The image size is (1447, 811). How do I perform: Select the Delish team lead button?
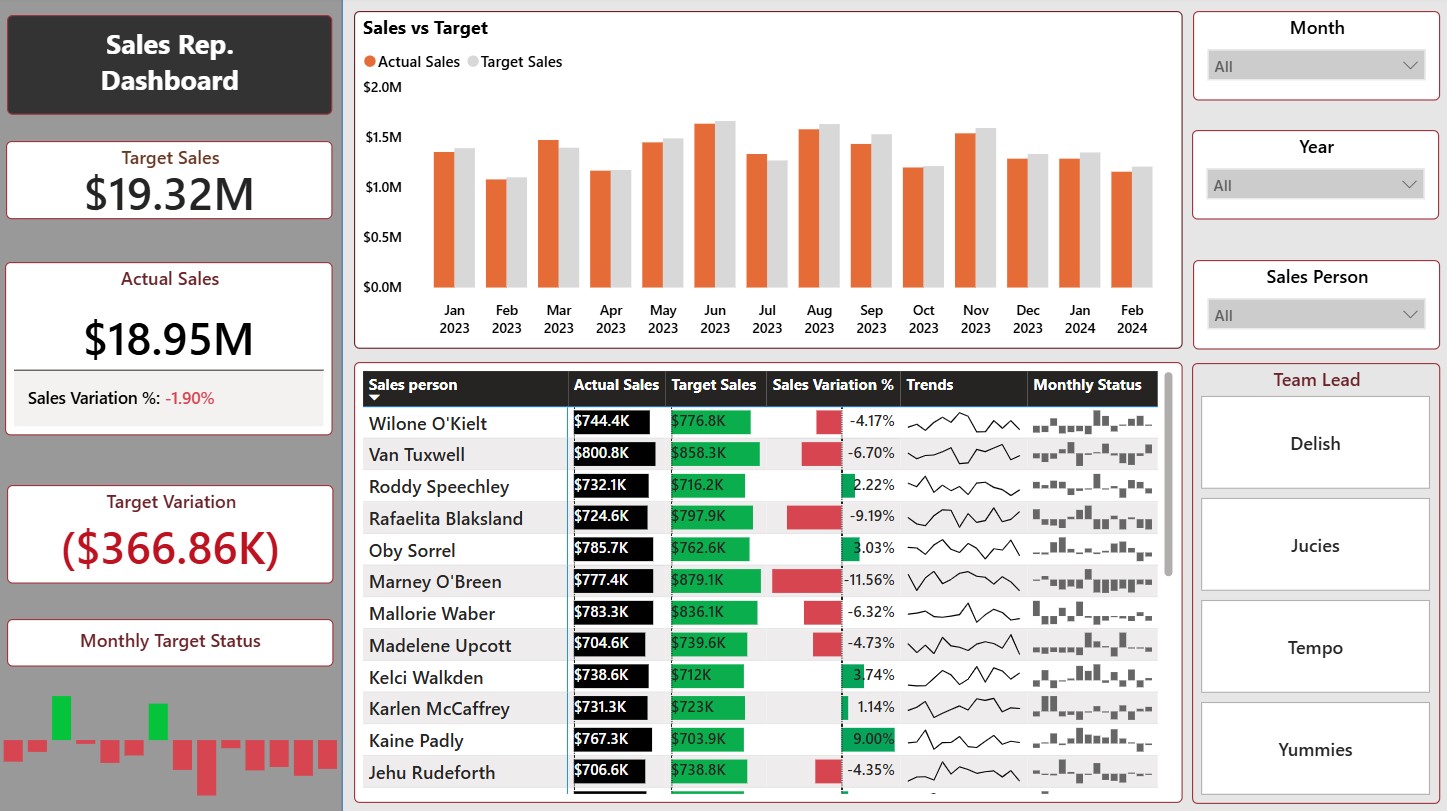(x=1315, y=443)
